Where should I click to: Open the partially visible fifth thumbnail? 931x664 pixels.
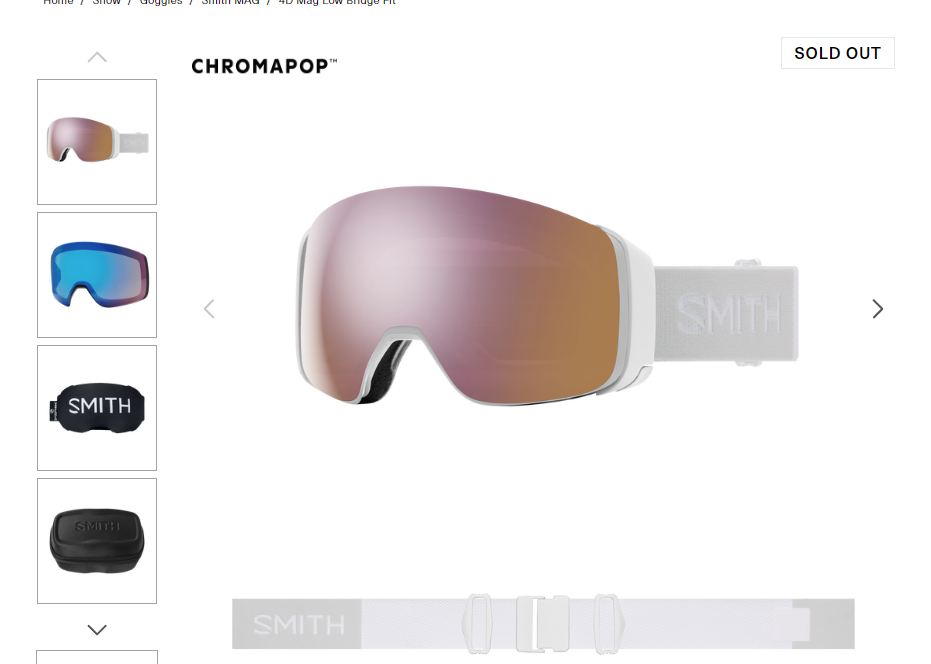(x=97, y=657)
